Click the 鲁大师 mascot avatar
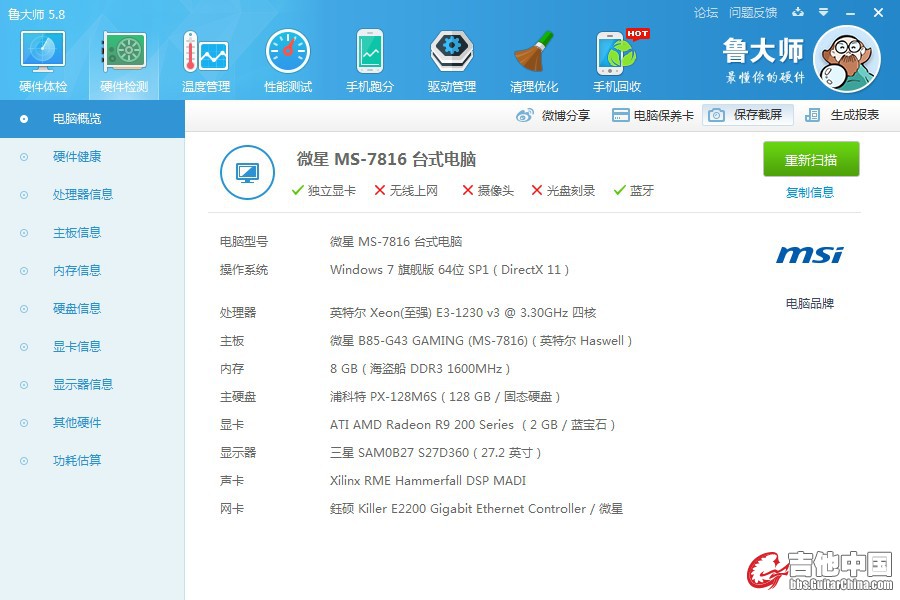Image resolution: width=900 pixels, height=600 pixels. pos(847,59)
